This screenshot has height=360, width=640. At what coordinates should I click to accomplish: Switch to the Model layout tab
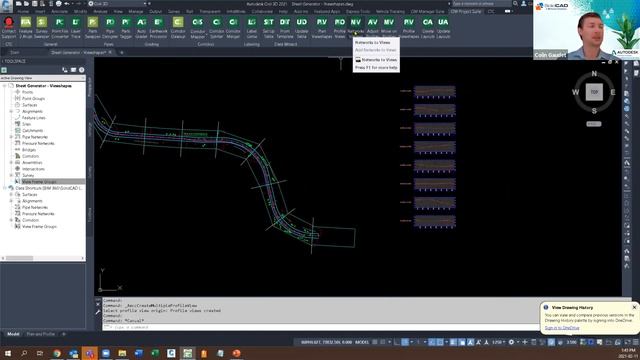(x=13, y=334)
